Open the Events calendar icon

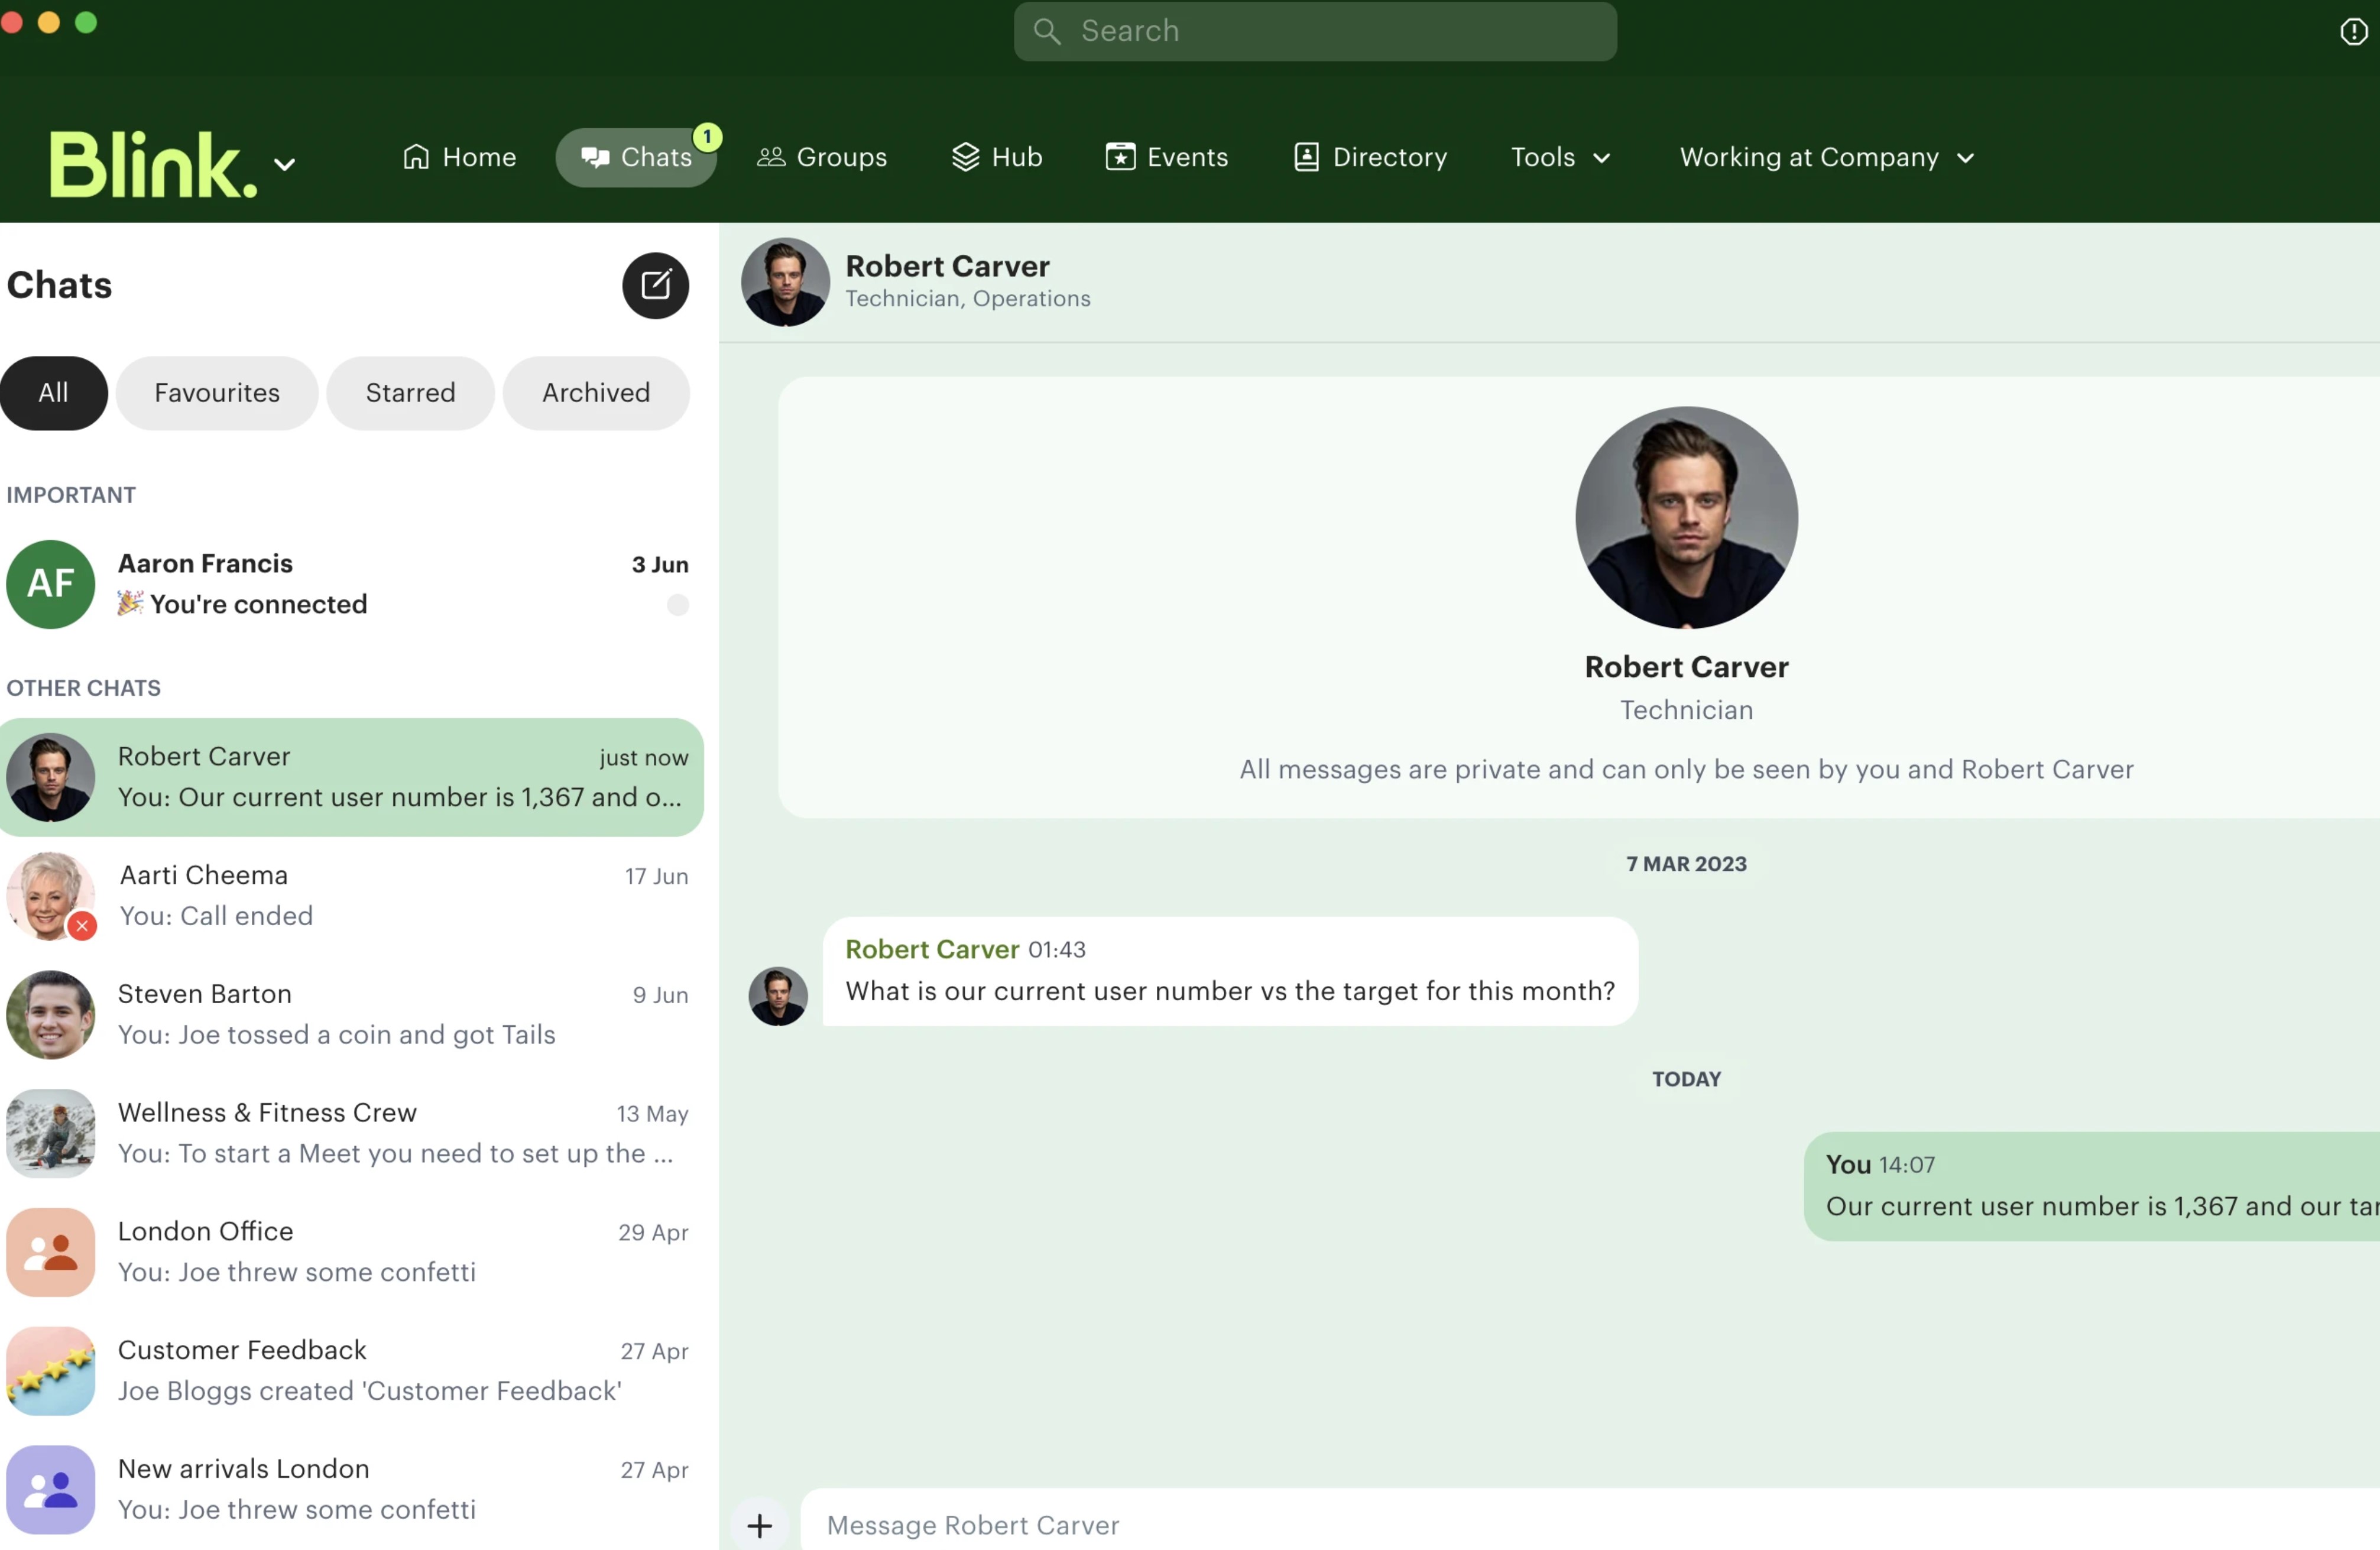[1120, 157]
